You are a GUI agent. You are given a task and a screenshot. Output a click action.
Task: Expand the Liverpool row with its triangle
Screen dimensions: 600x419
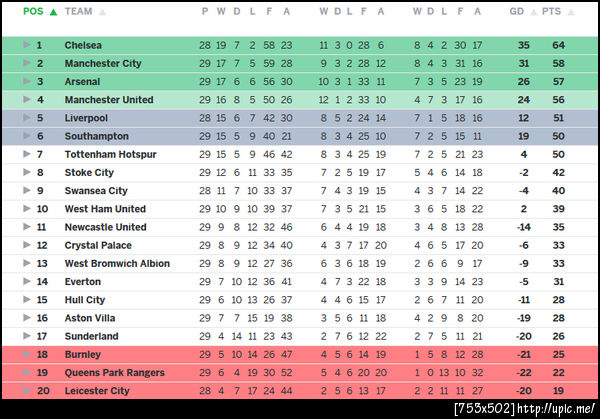coord(28,118)
